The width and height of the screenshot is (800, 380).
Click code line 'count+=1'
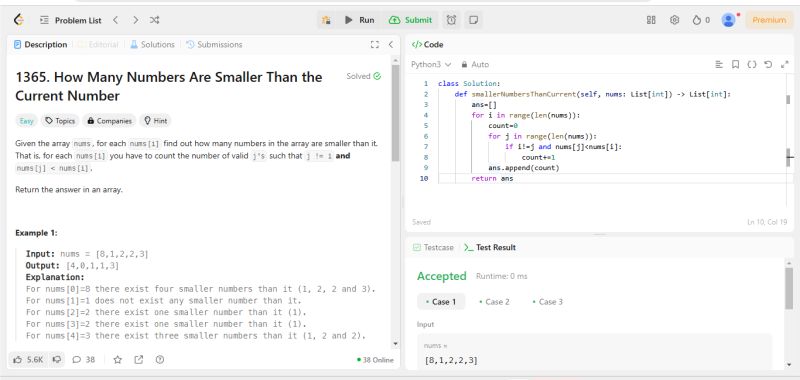point(538,157)
